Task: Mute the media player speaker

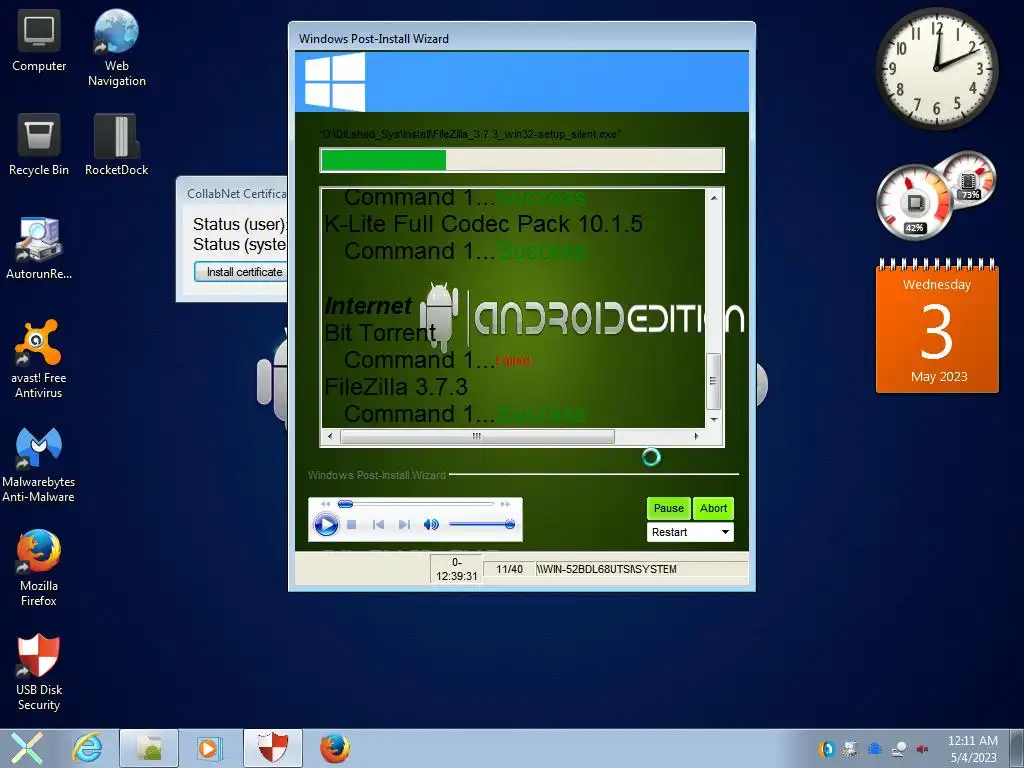Action: (x=431, y=524)
